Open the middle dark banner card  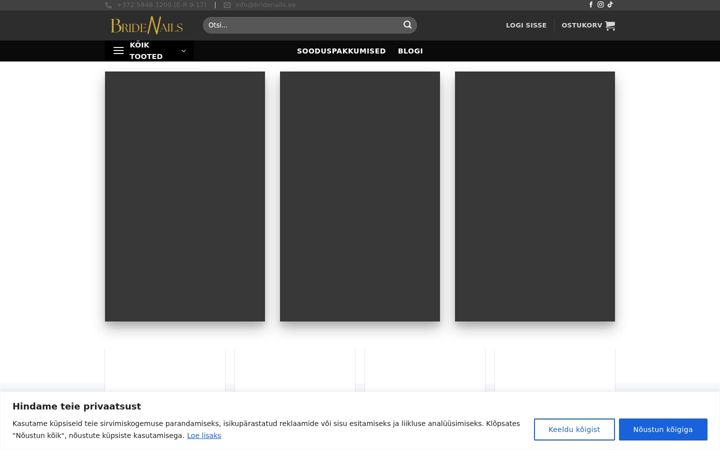(x=360, y=196)
